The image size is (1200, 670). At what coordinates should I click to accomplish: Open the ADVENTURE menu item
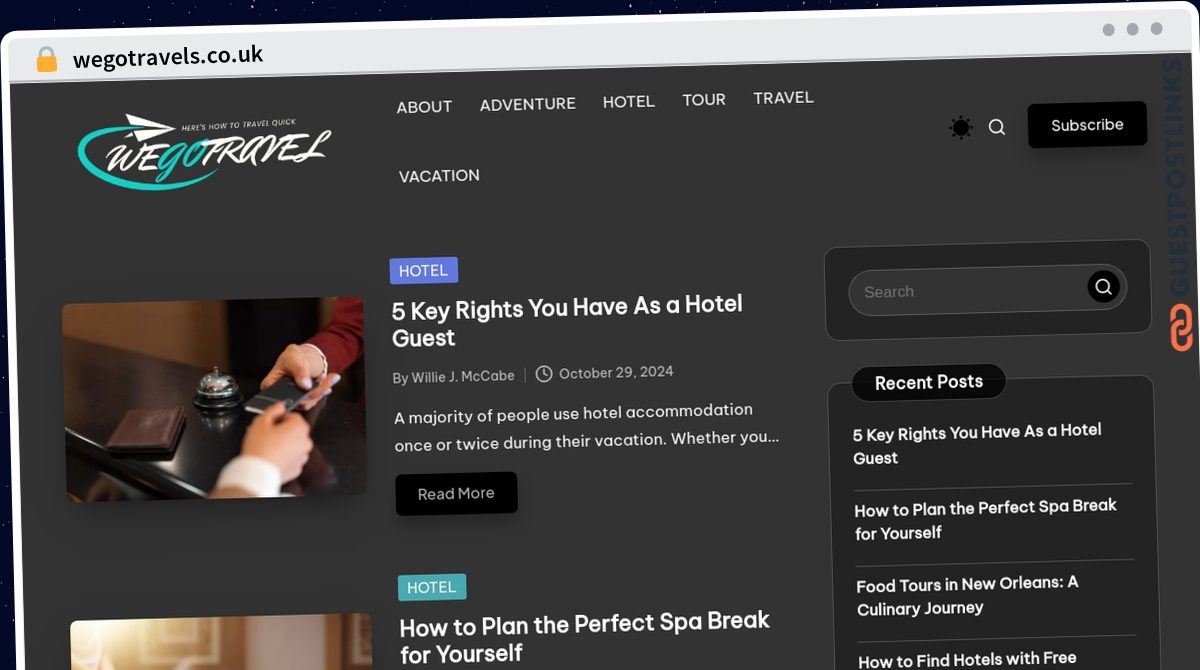tap(528, 104)
